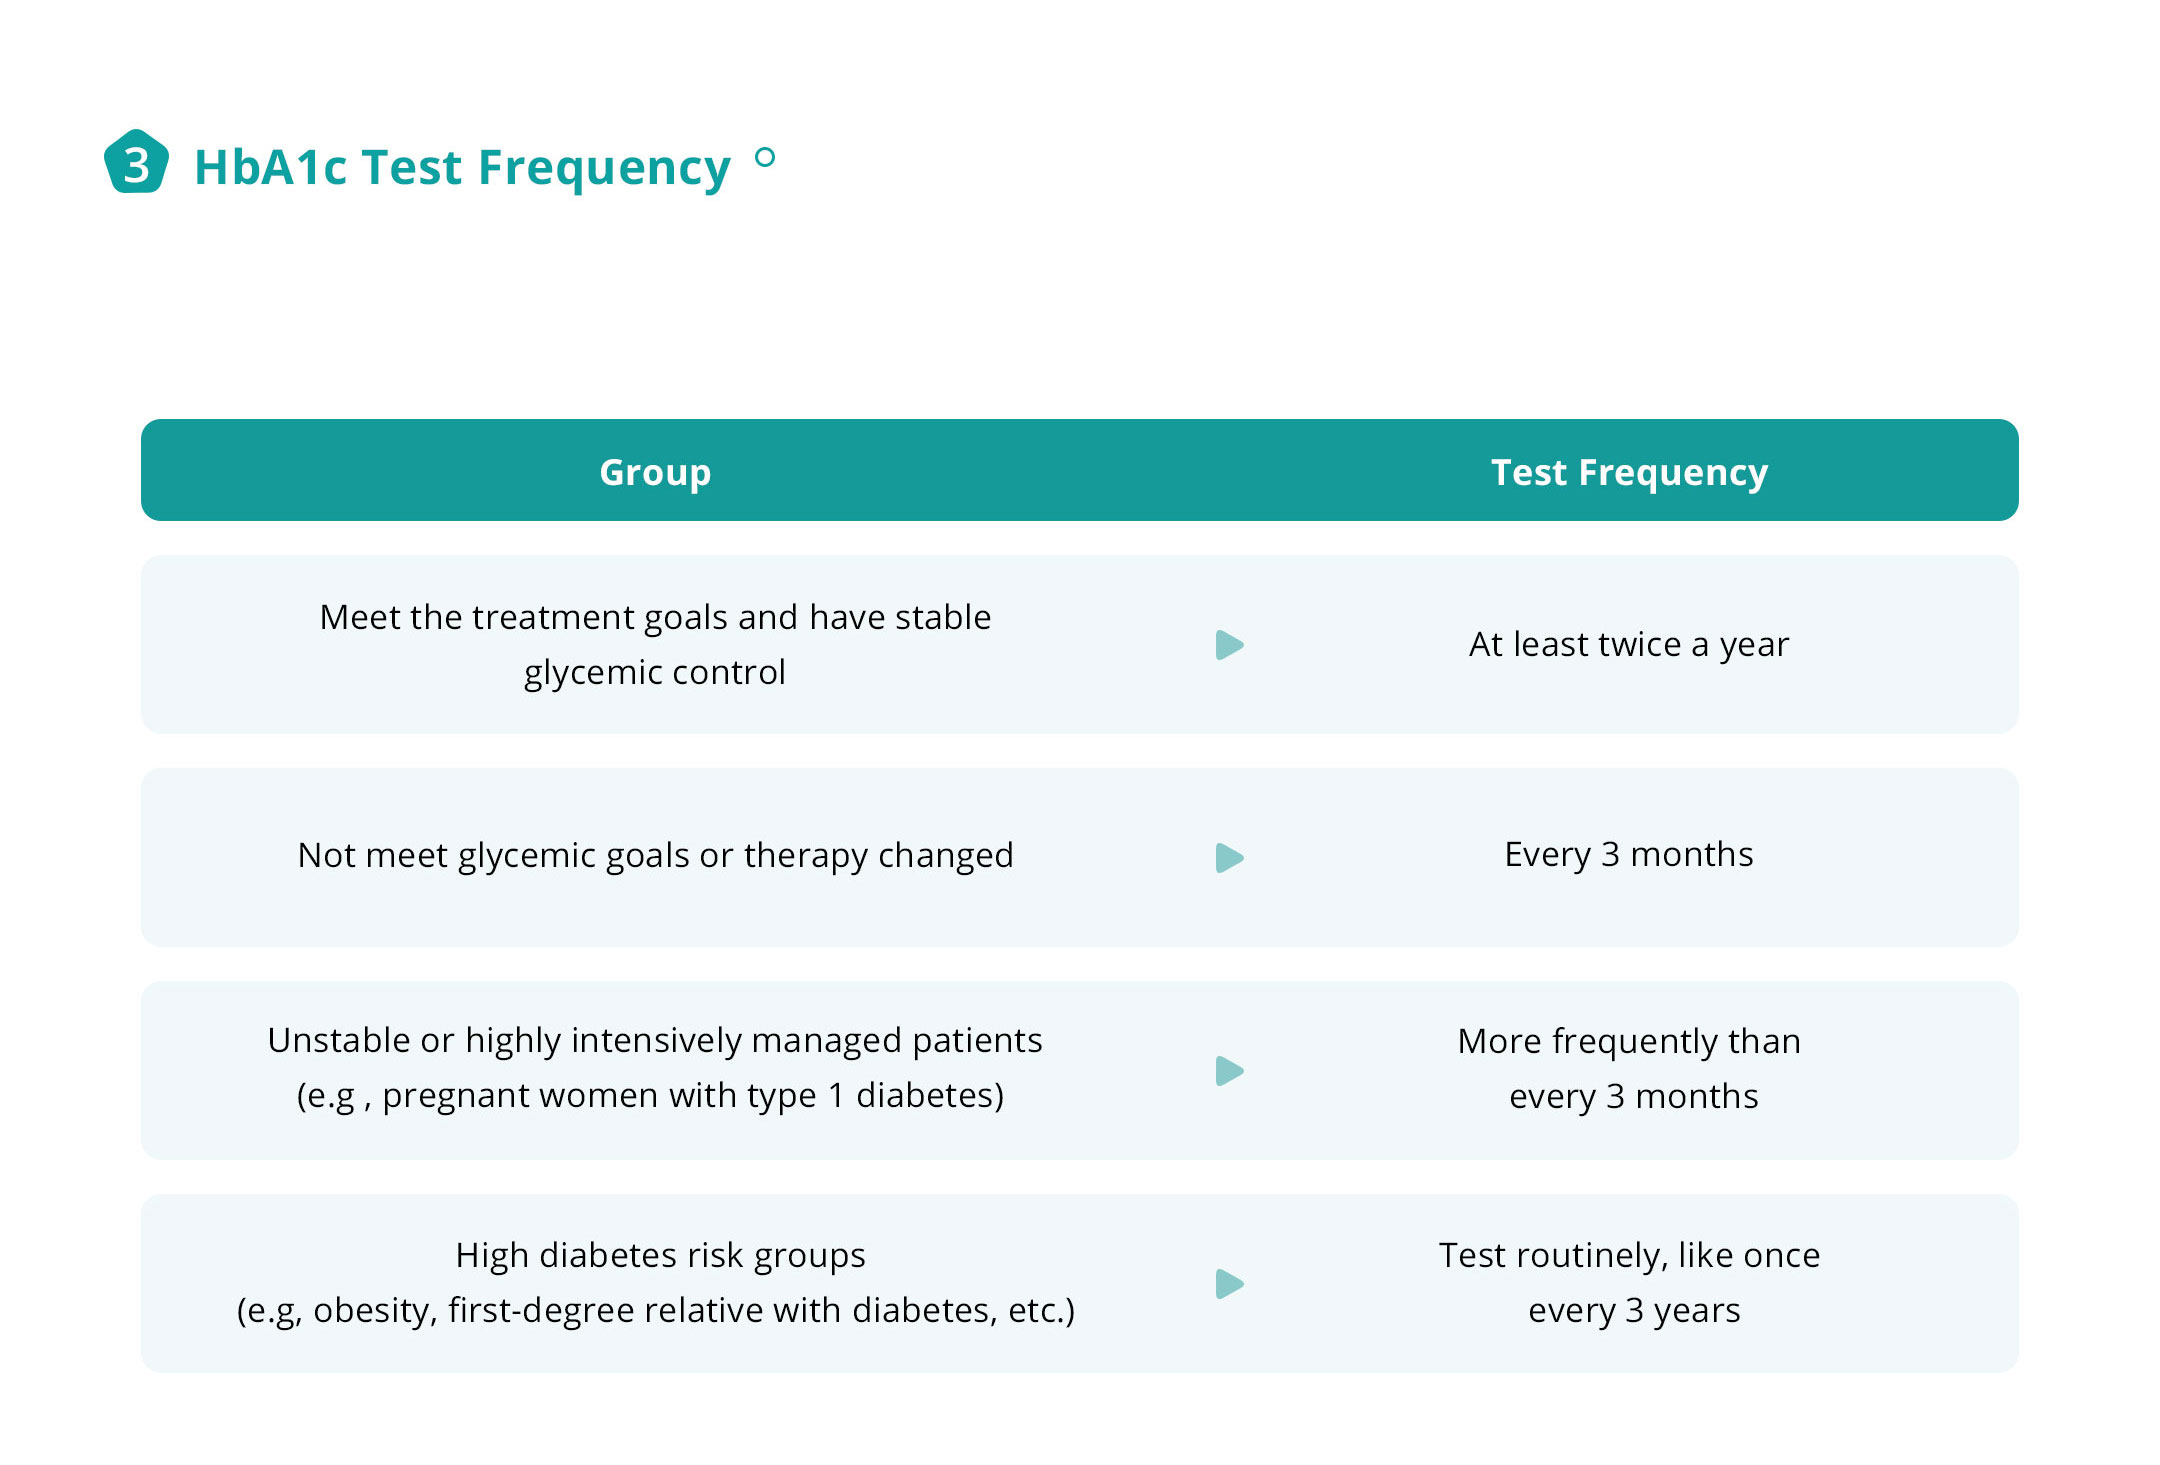Click the pentagon badge with number 3
Viewport: 2160px width, 1465px height.
click(136, 163)
